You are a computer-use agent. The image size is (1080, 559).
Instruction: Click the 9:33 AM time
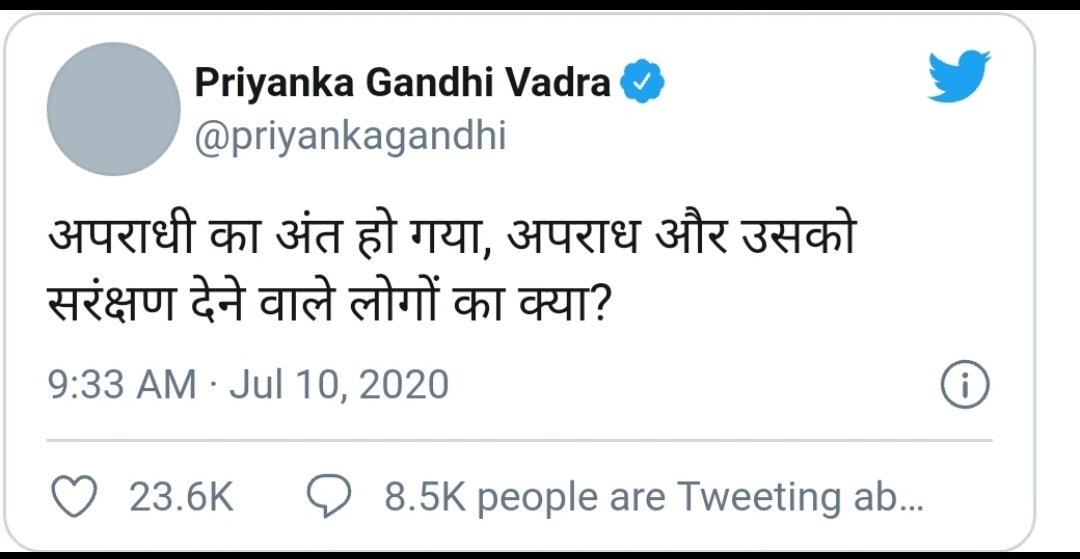pyautogui.click(x=122, y=385)
